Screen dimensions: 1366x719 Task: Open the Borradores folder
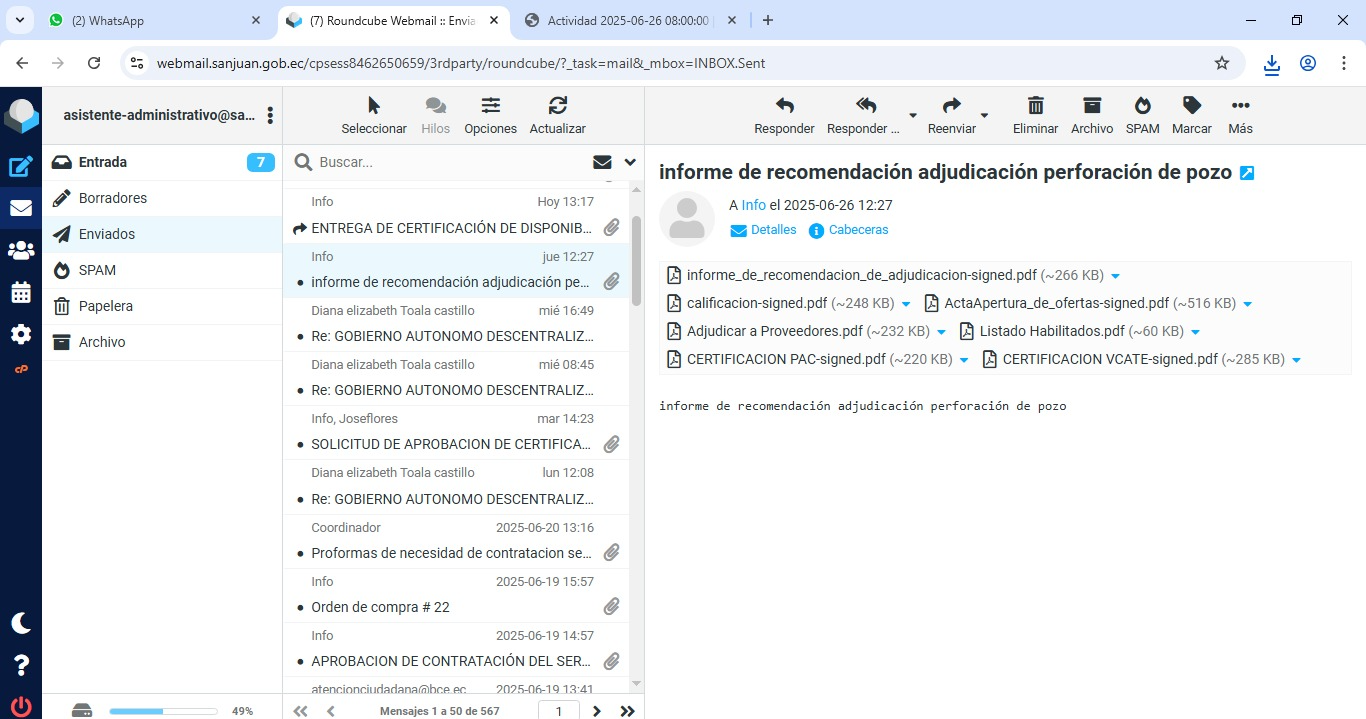coord(113,198)
